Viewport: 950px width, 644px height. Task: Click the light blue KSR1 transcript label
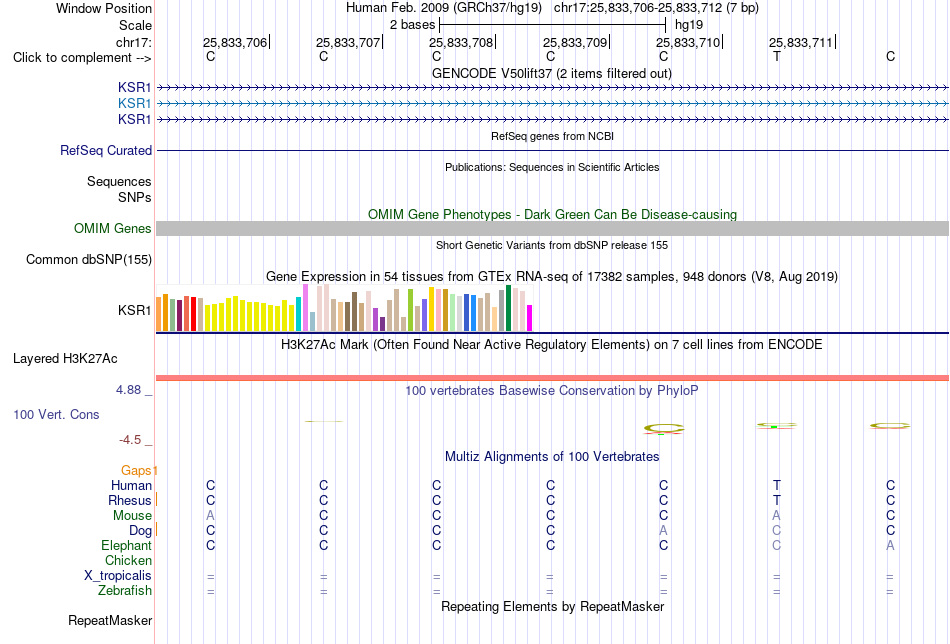135,104
